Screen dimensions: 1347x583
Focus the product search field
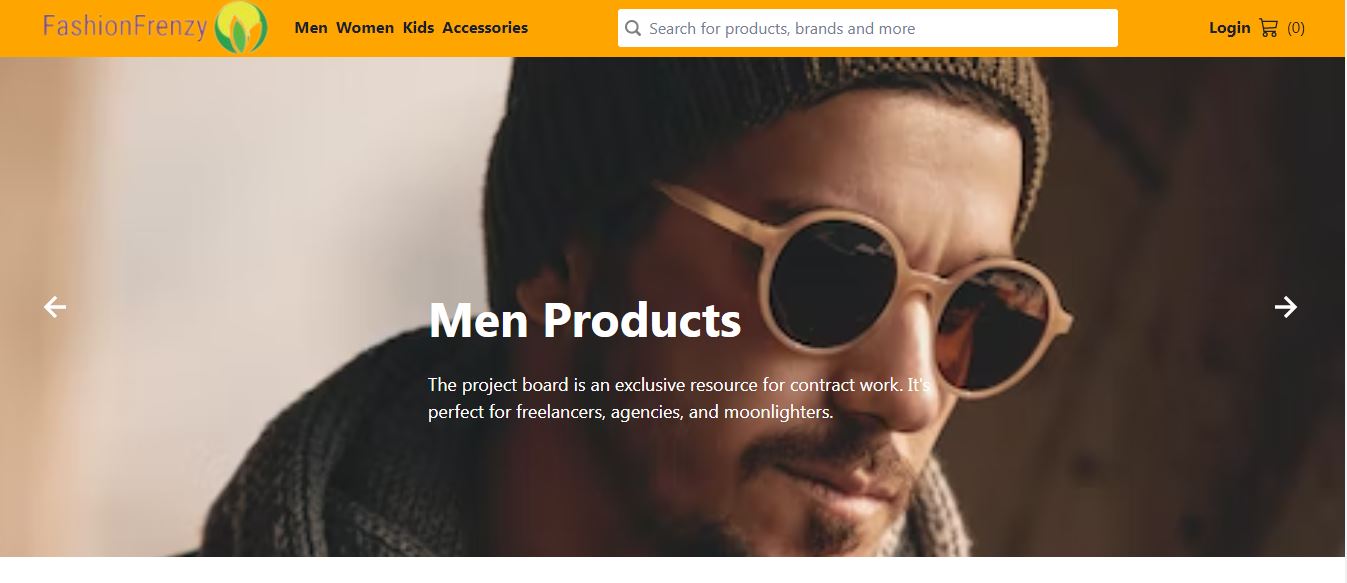point(870,28)
